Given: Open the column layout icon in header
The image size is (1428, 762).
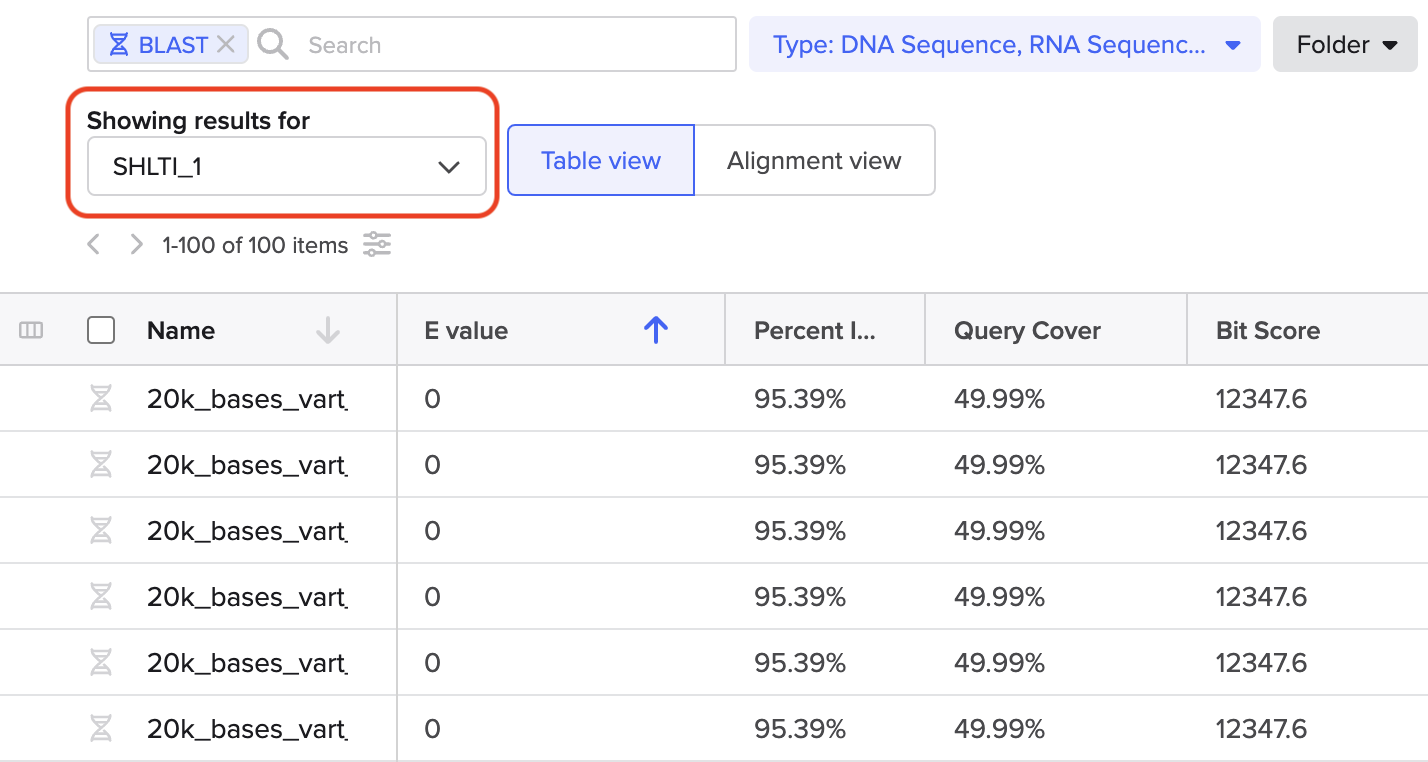Looking at the screenshot, I should pos(31,331).
